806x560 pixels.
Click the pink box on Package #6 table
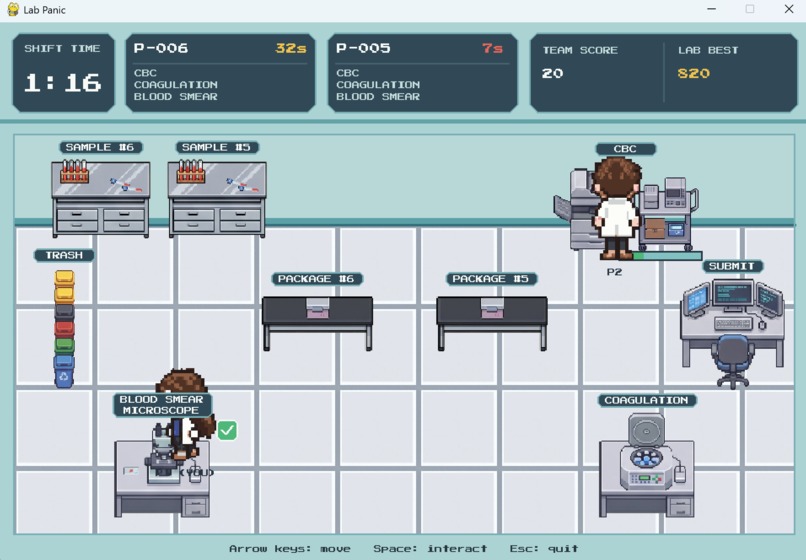click(x=317, y=308)
